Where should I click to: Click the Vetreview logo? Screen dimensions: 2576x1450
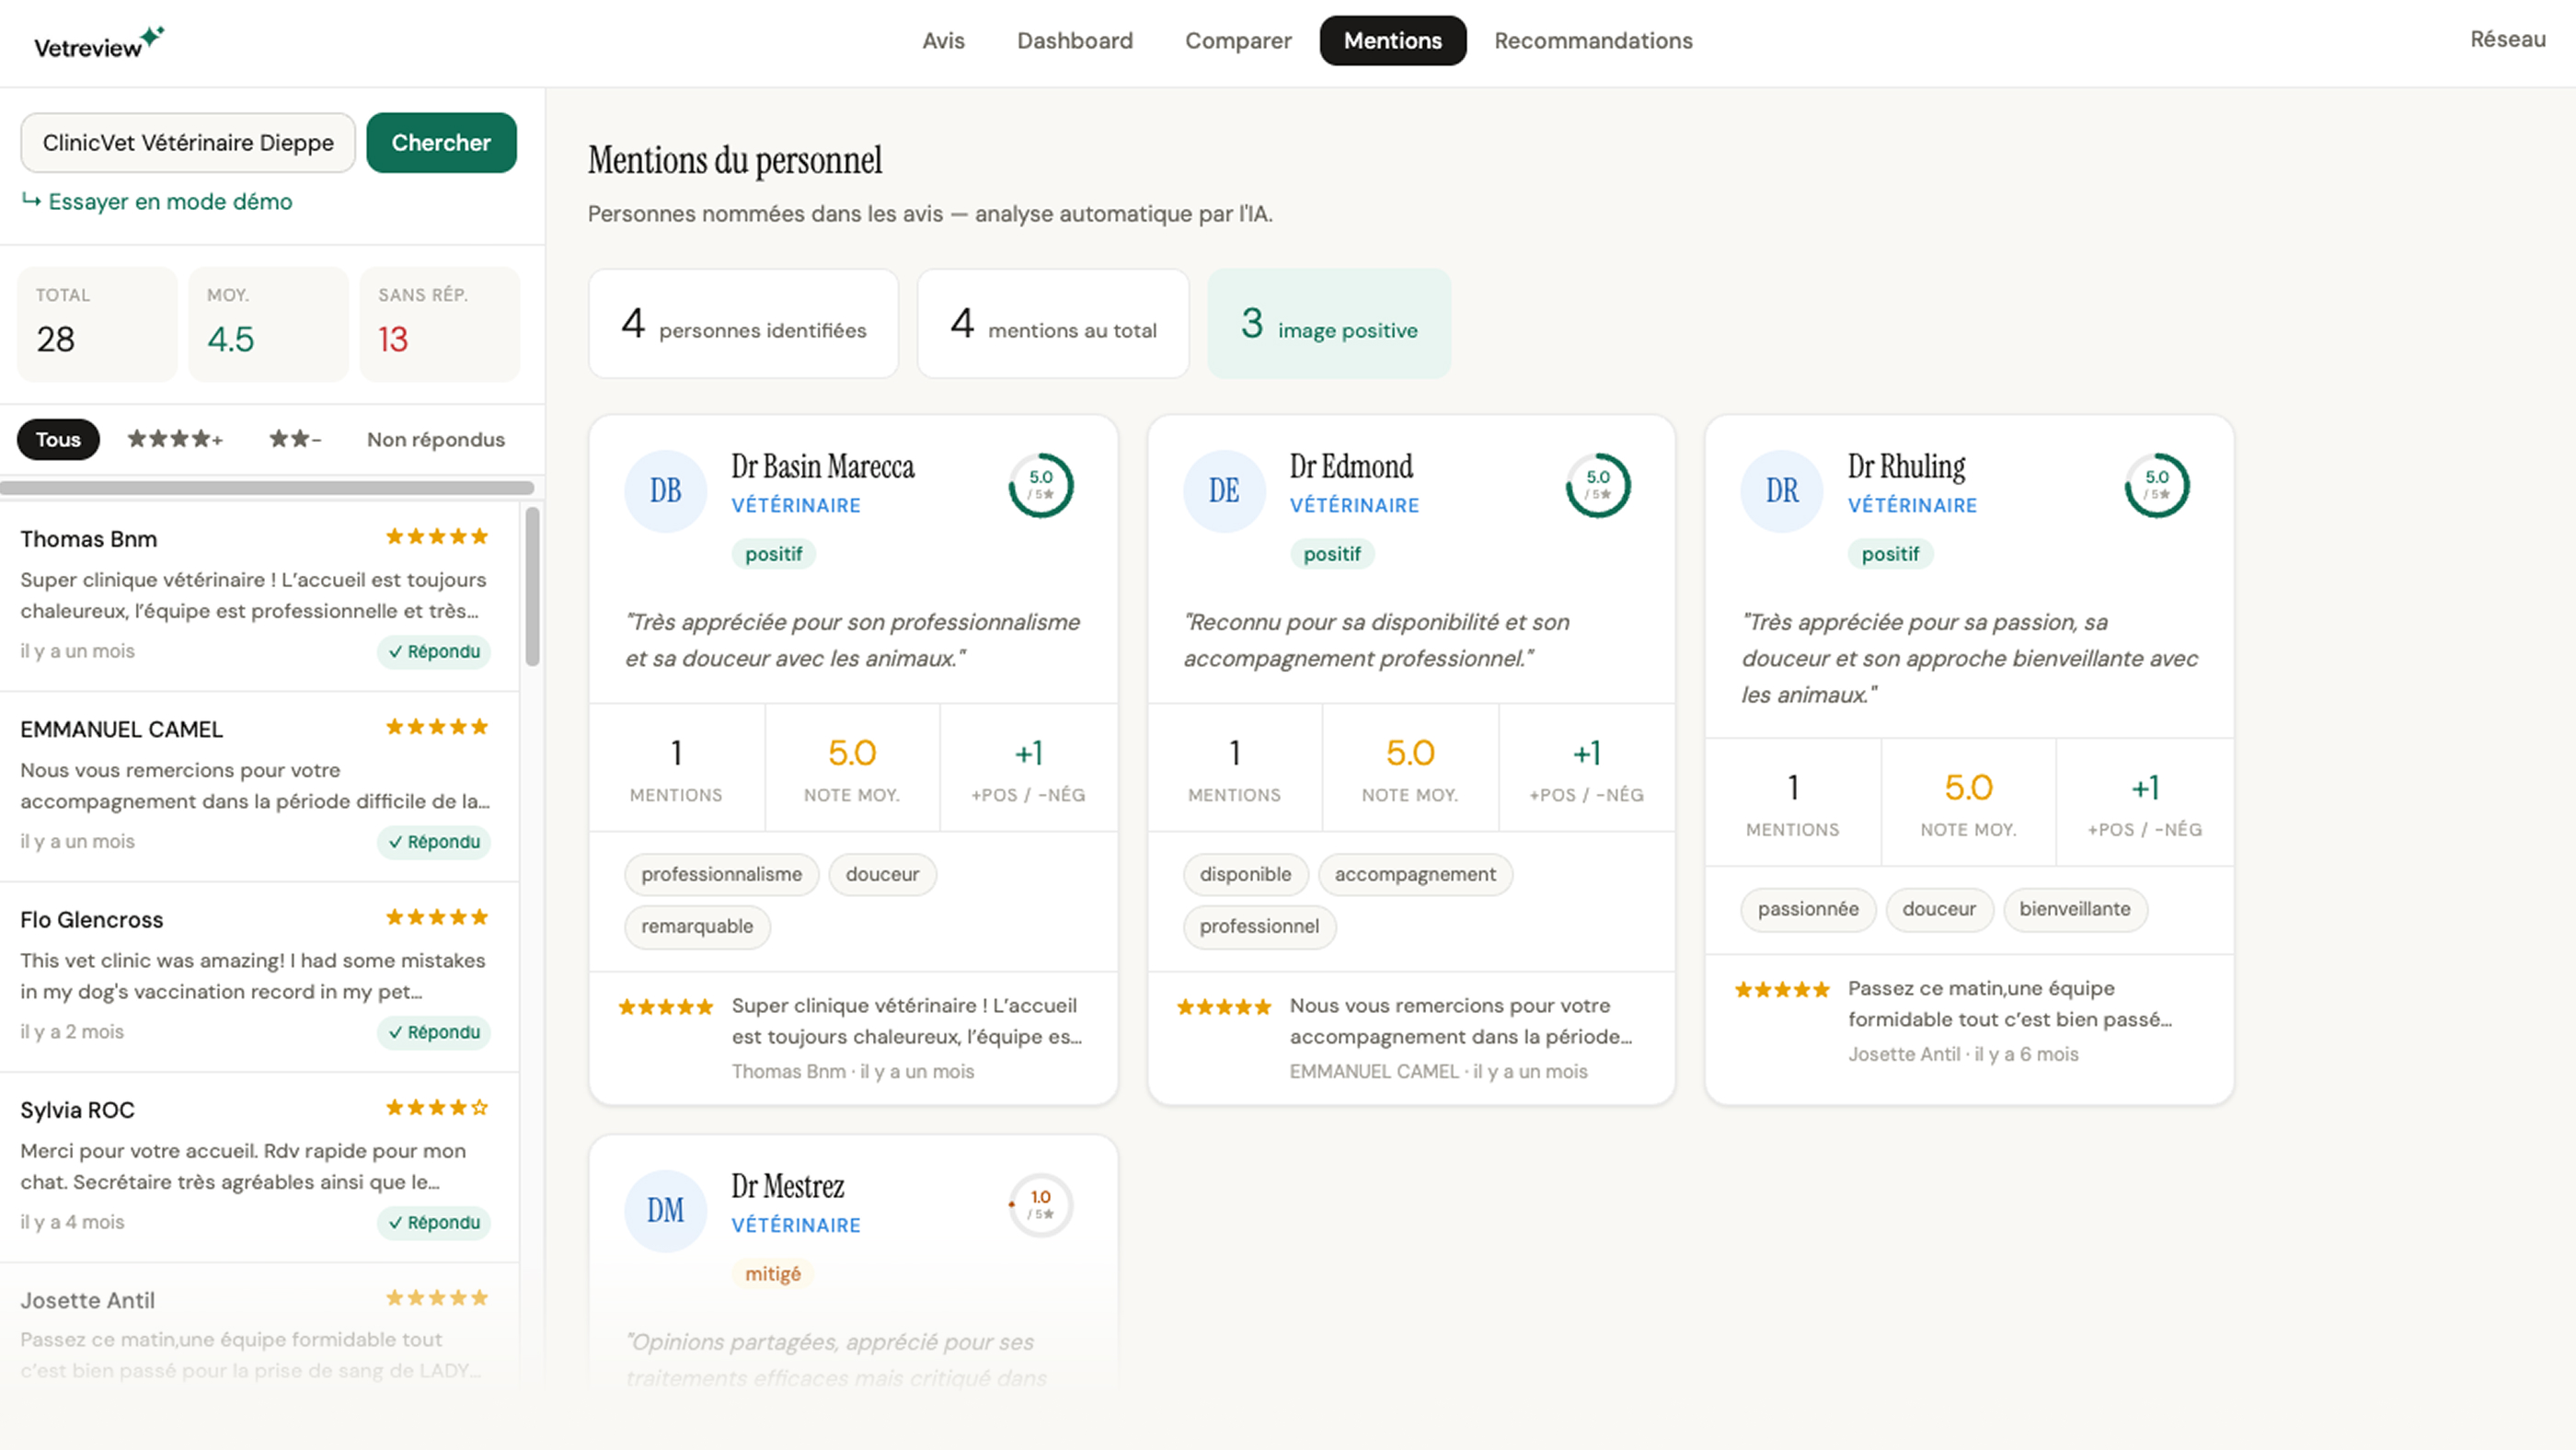(x=99, y=43)
